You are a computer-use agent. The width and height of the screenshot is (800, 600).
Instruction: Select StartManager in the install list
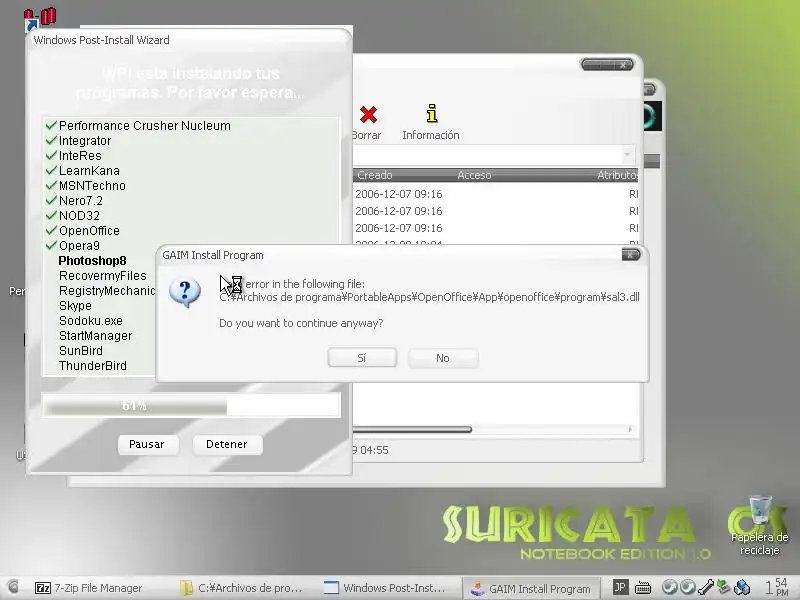click(95, 336)
